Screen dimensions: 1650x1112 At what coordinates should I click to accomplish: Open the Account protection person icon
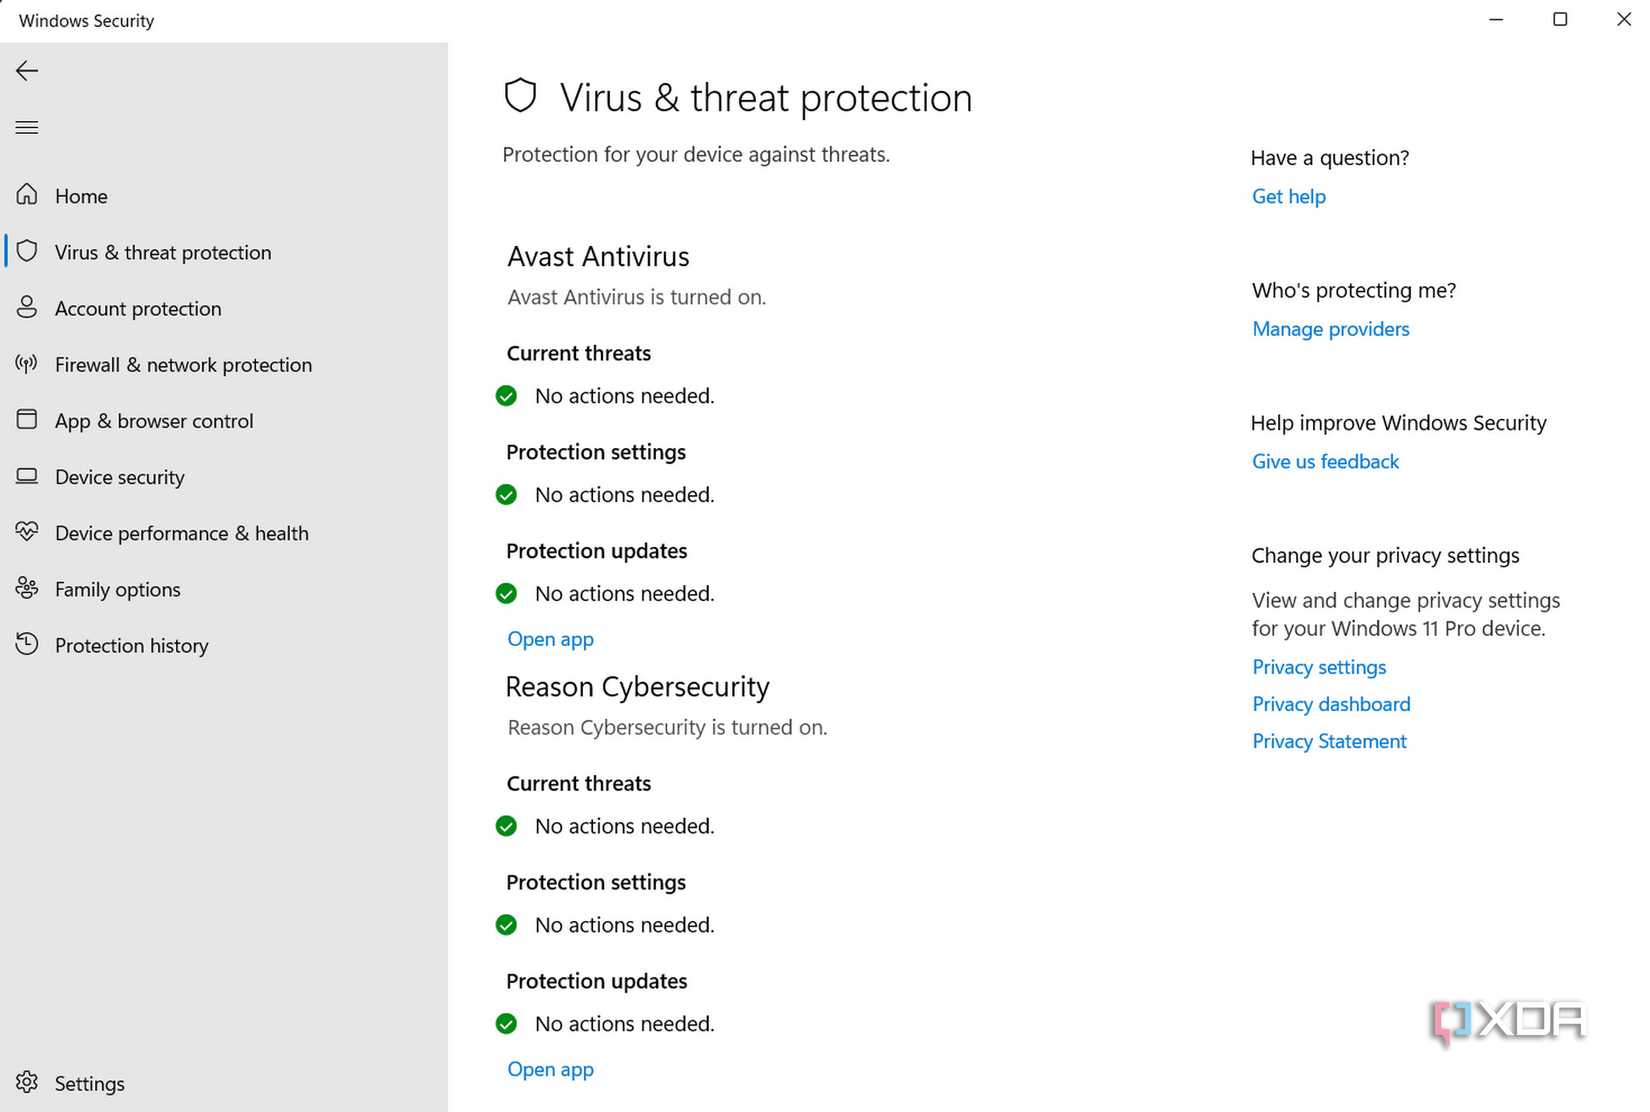[27, 307]
